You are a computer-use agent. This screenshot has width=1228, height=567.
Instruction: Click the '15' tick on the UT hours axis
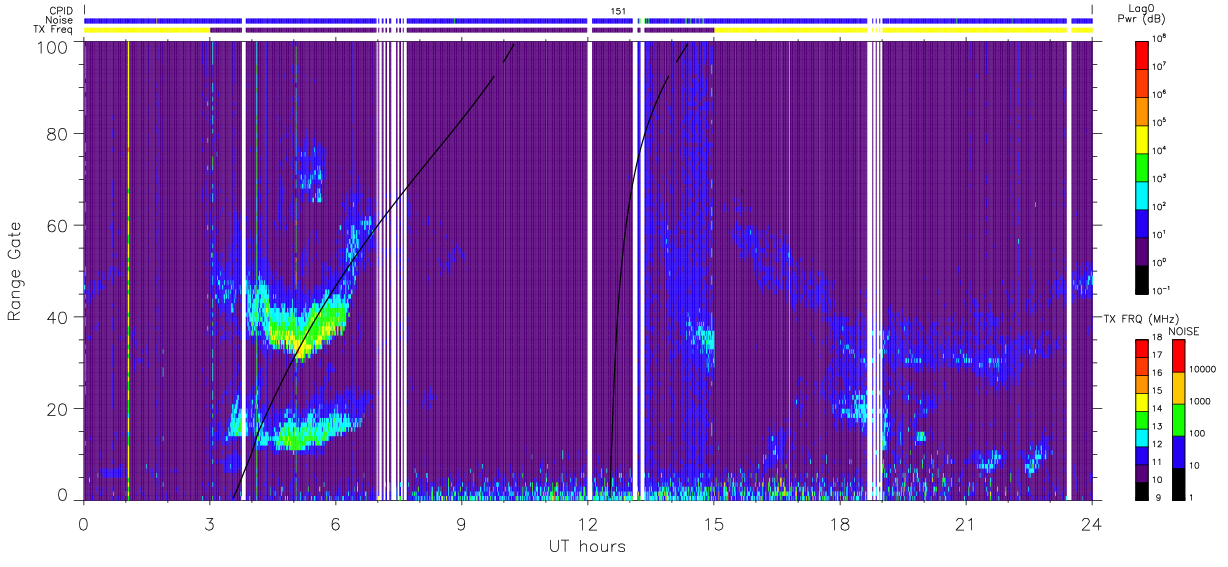714,523
